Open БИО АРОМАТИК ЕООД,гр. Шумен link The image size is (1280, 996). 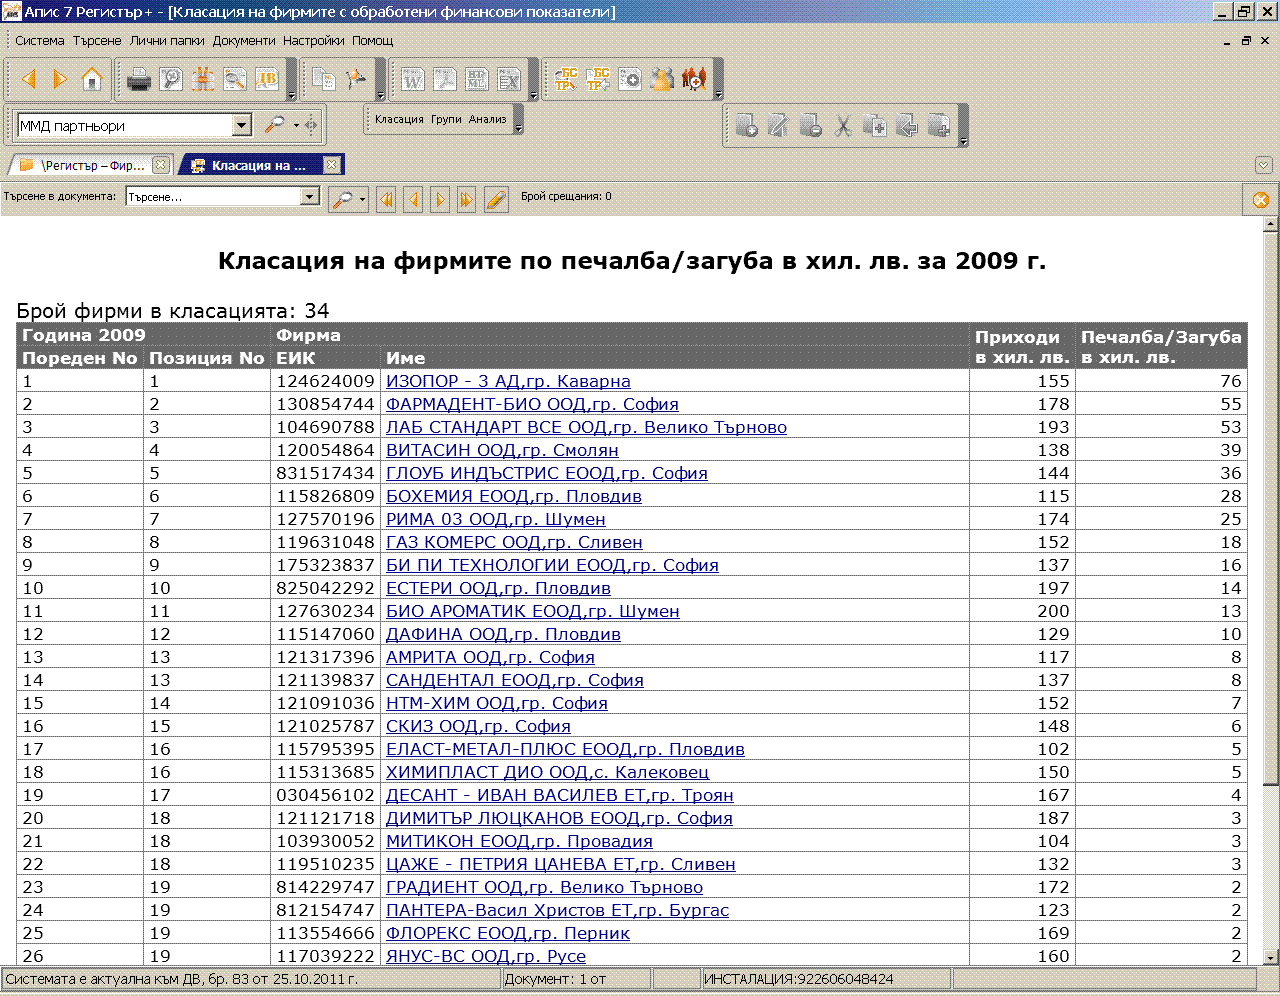click(533, 611)
